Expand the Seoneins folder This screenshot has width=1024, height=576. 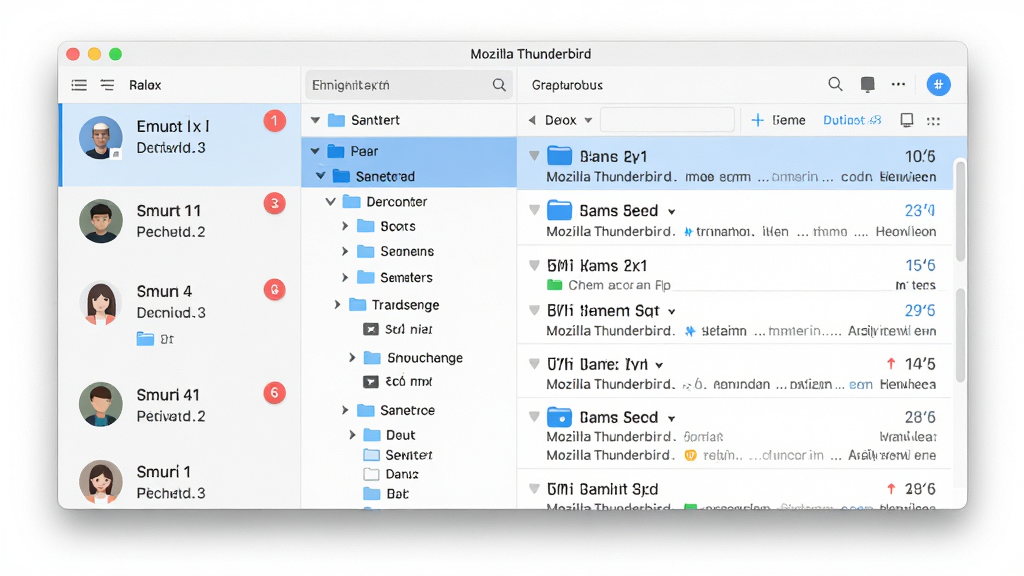345,251
